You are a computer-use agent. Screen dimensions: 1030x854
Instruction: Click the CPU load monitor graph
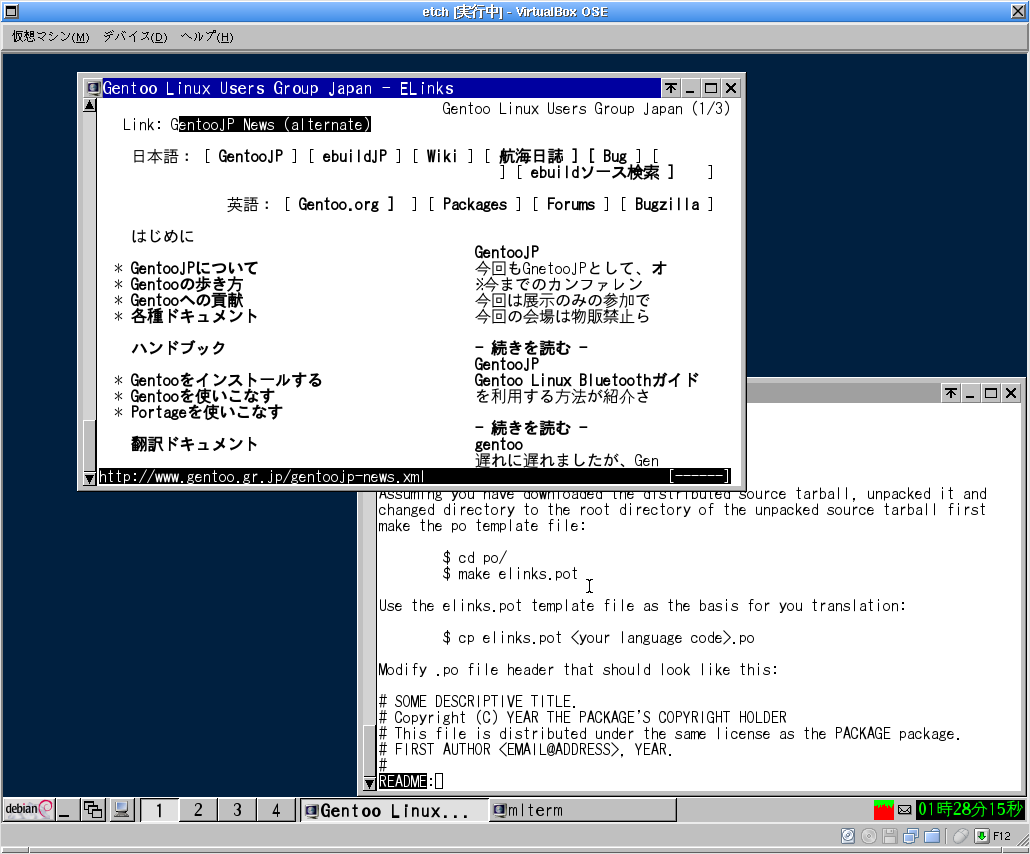tap(883, 810)
